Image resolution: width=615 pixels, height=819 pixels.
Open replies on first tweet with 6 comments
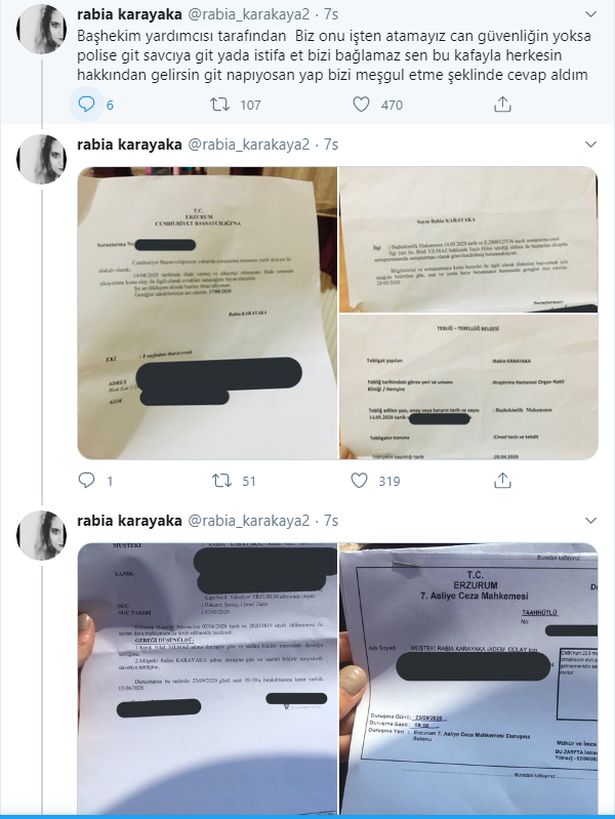pyautogui.click(x=86, y=104)
